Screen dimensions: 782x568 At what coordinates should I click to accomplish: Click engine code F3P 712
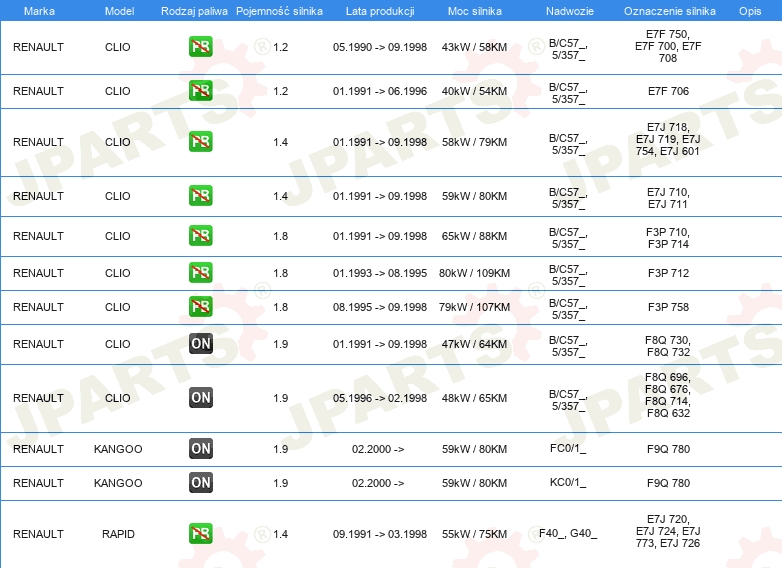(x=668, y=273)
